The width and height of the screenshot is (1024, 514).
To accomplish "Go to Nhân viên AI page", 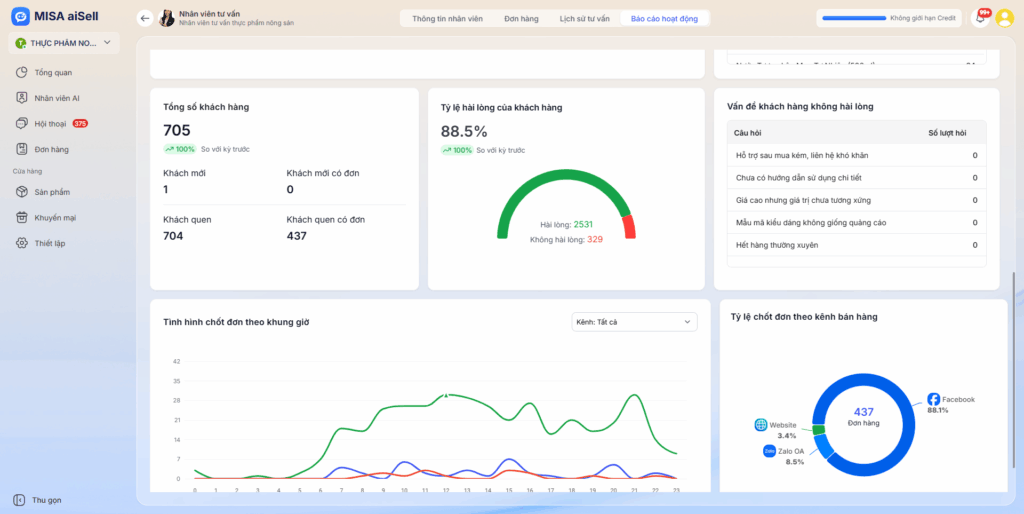I will (x=57, y=98).
